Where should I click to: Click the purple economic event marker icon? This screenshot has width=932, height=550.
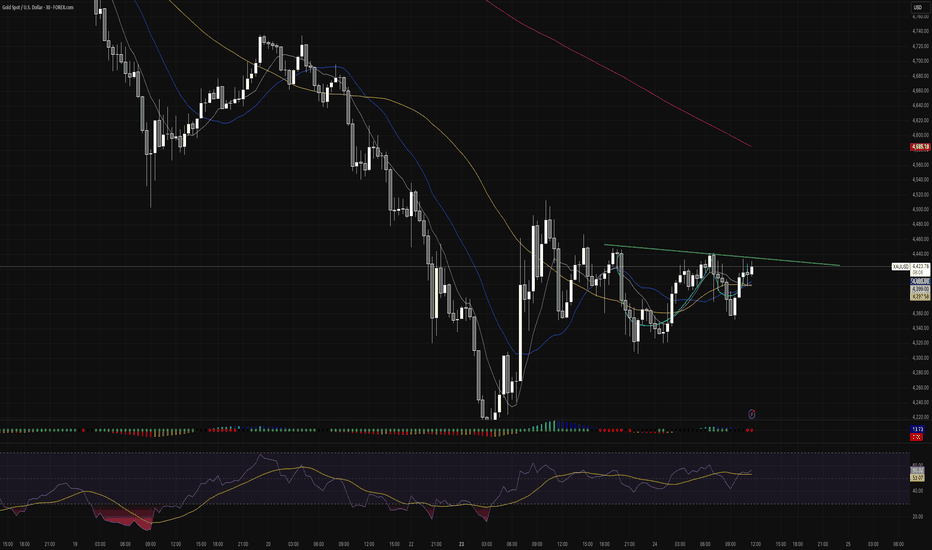click(x=752, y=412)
